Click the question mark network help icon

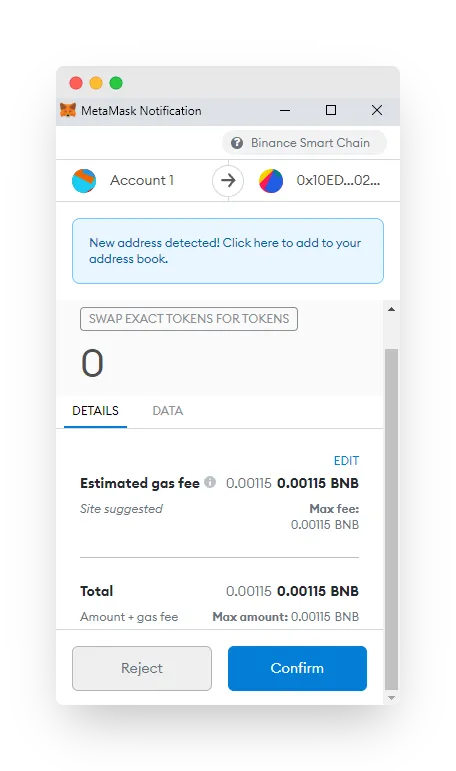[237, 143]
